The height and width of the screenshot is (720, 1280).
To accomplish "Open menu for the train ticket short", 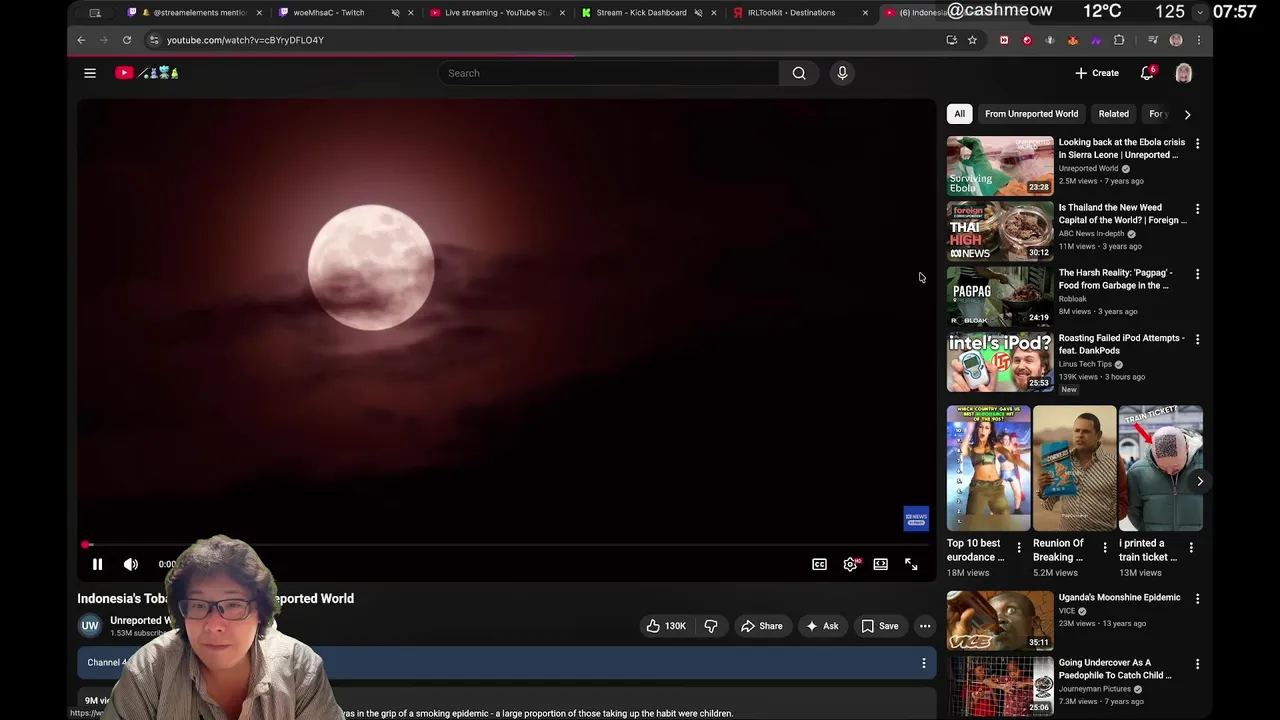I will coord(1191,548).
